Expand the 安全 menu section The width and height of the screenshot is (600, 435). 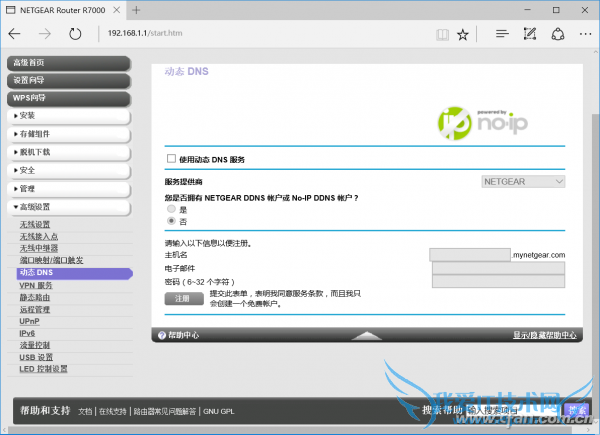(x=69, y=171)
